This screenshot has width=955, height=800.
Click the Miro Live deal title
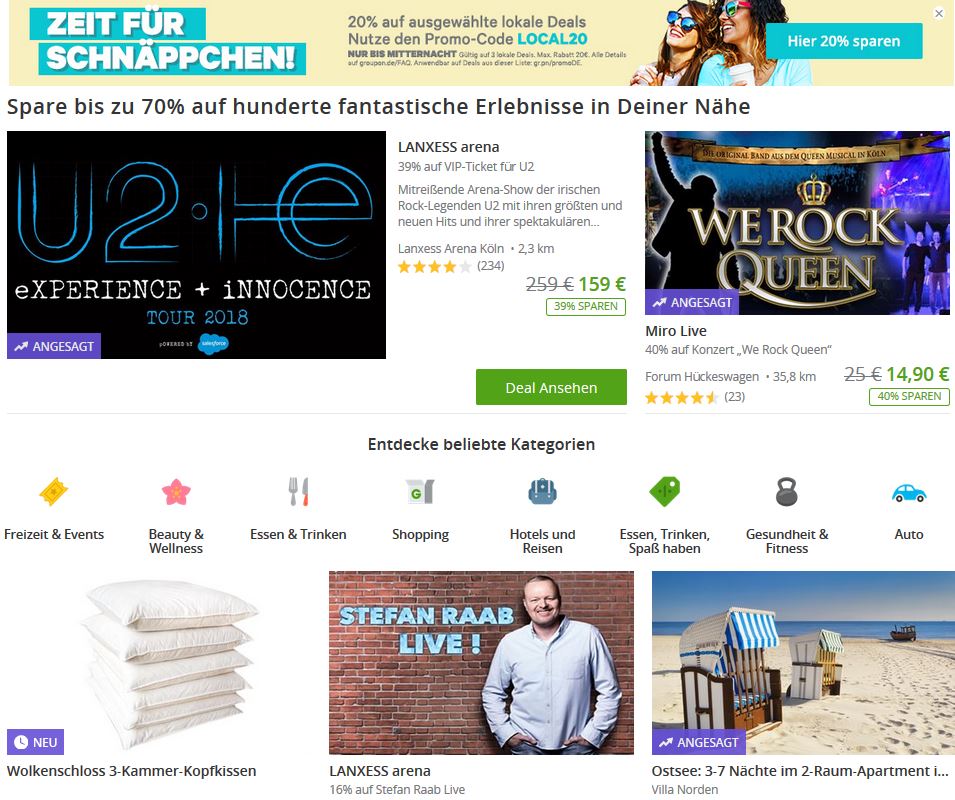click(x=676, y=331)
